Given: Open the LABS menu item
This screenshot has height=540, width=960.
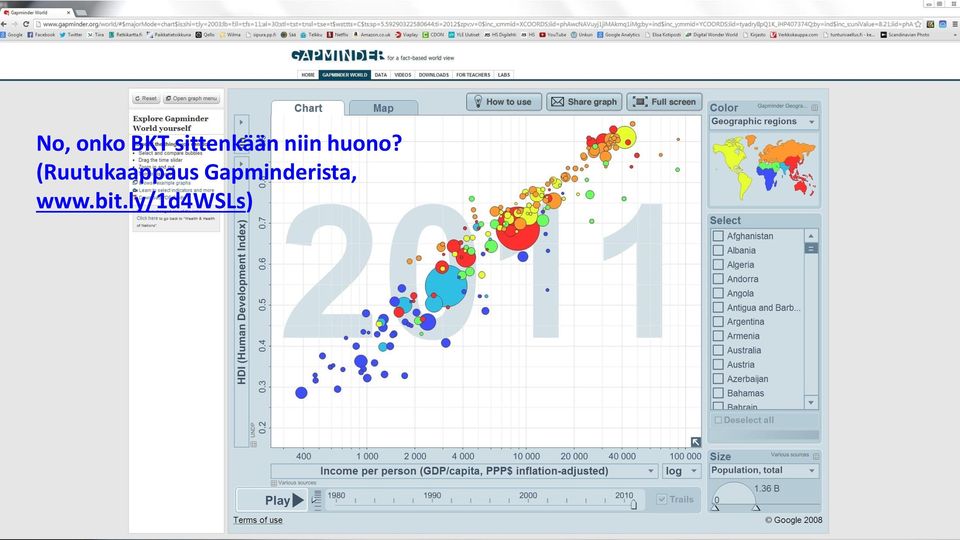Looking at the screenshot, I should point(504,75).
